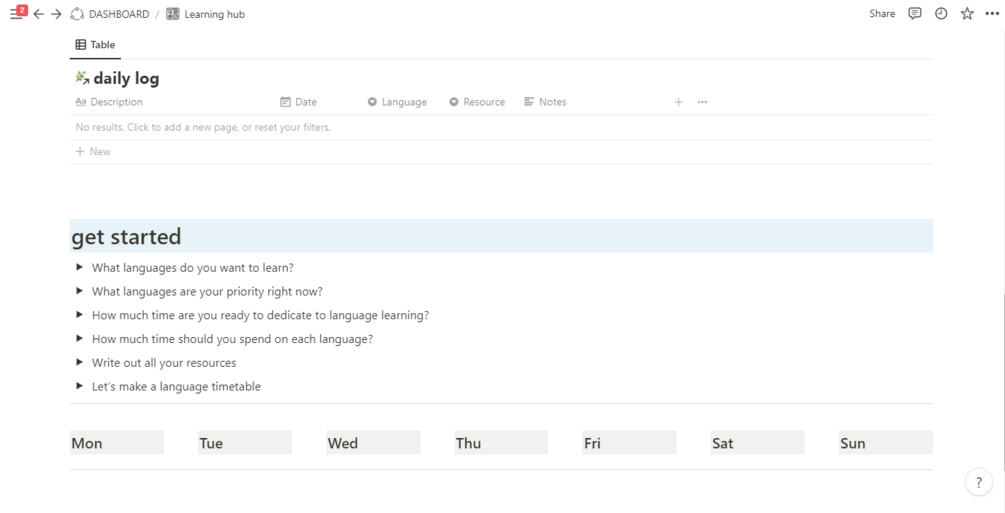Expand 'What languages do you want to learn?' toggle
This screenshot has height=513, width=1005.
tap(80, 267)
